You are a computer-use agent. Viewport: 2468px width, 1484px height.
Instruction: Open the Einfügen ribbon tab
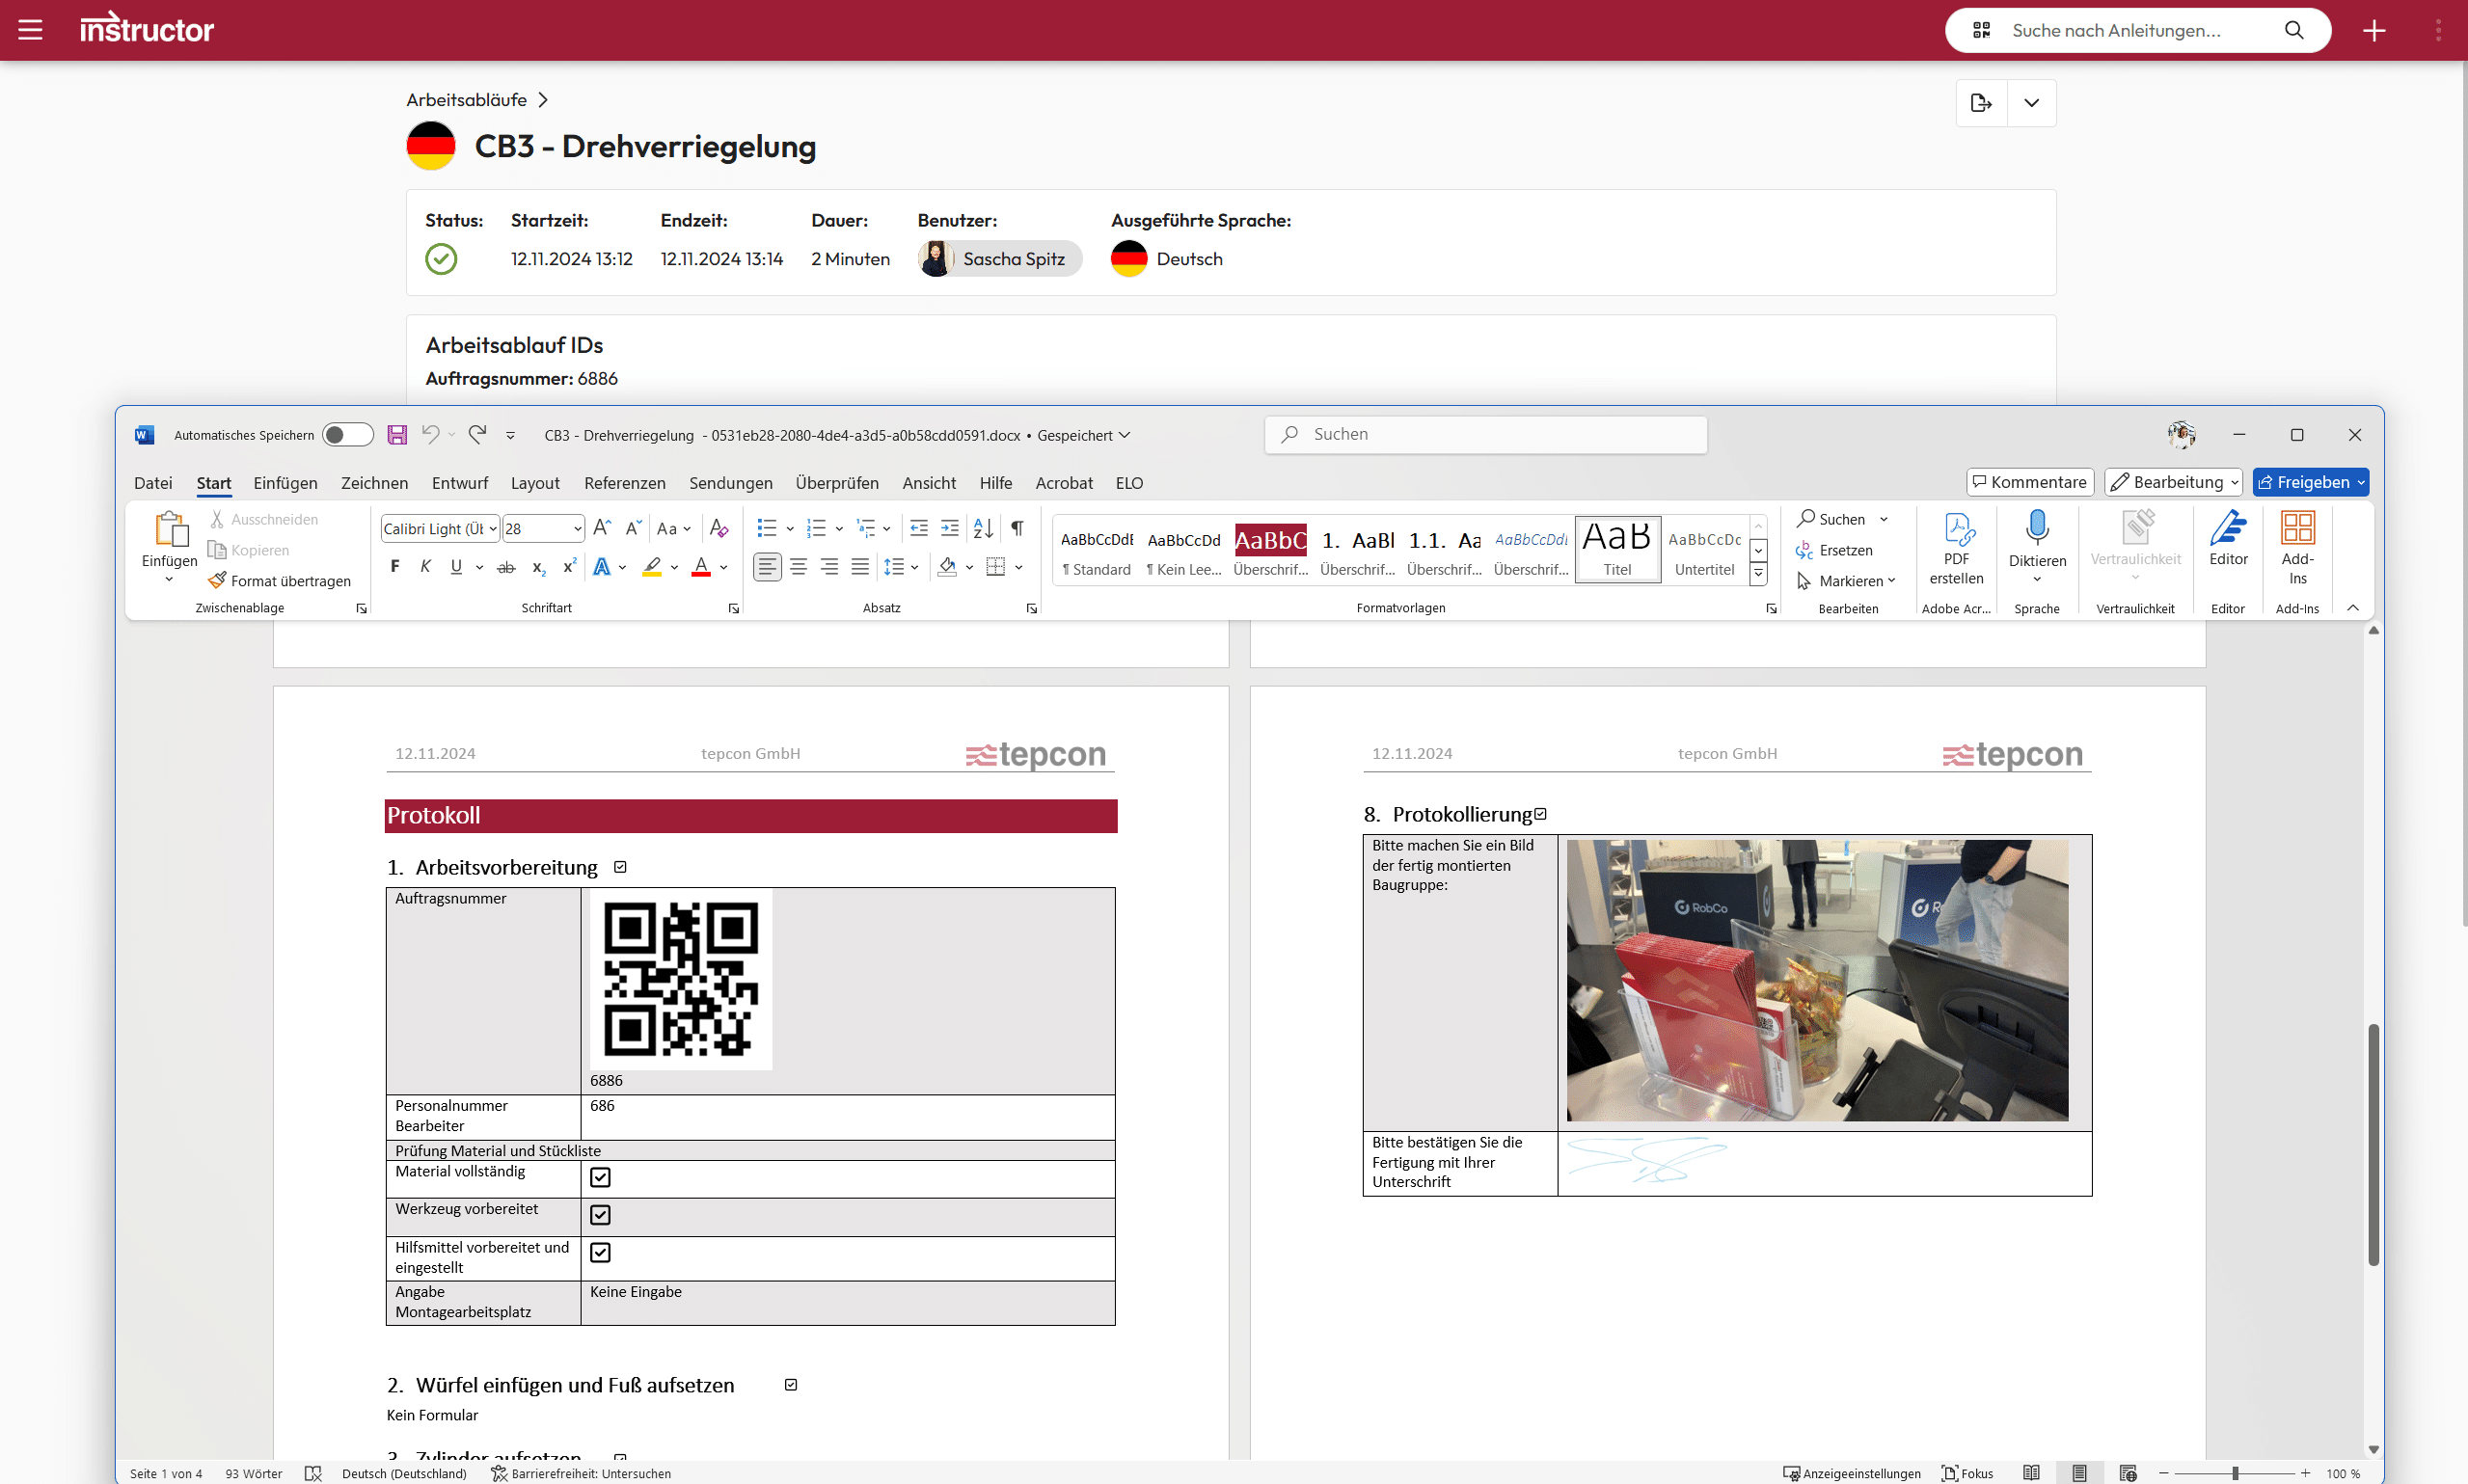[285, 483]
